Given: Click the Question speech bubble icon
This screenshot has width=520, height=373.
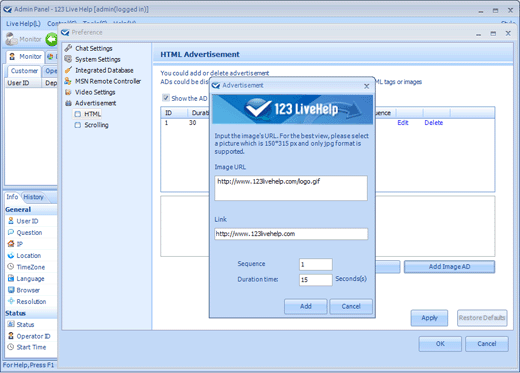Looking at the screenshot, I should [11, 232].
